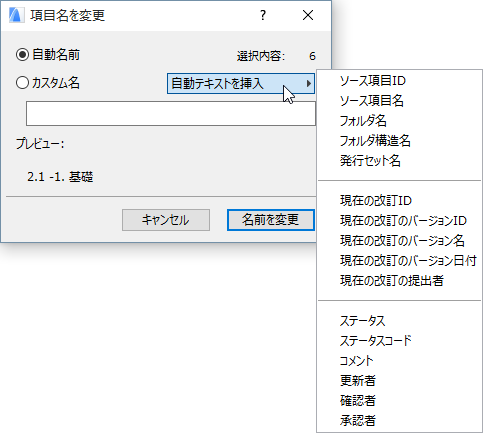Click the プレビュー: label
Image resolution: width=483 pixels, height=433 pixels.
40,144
